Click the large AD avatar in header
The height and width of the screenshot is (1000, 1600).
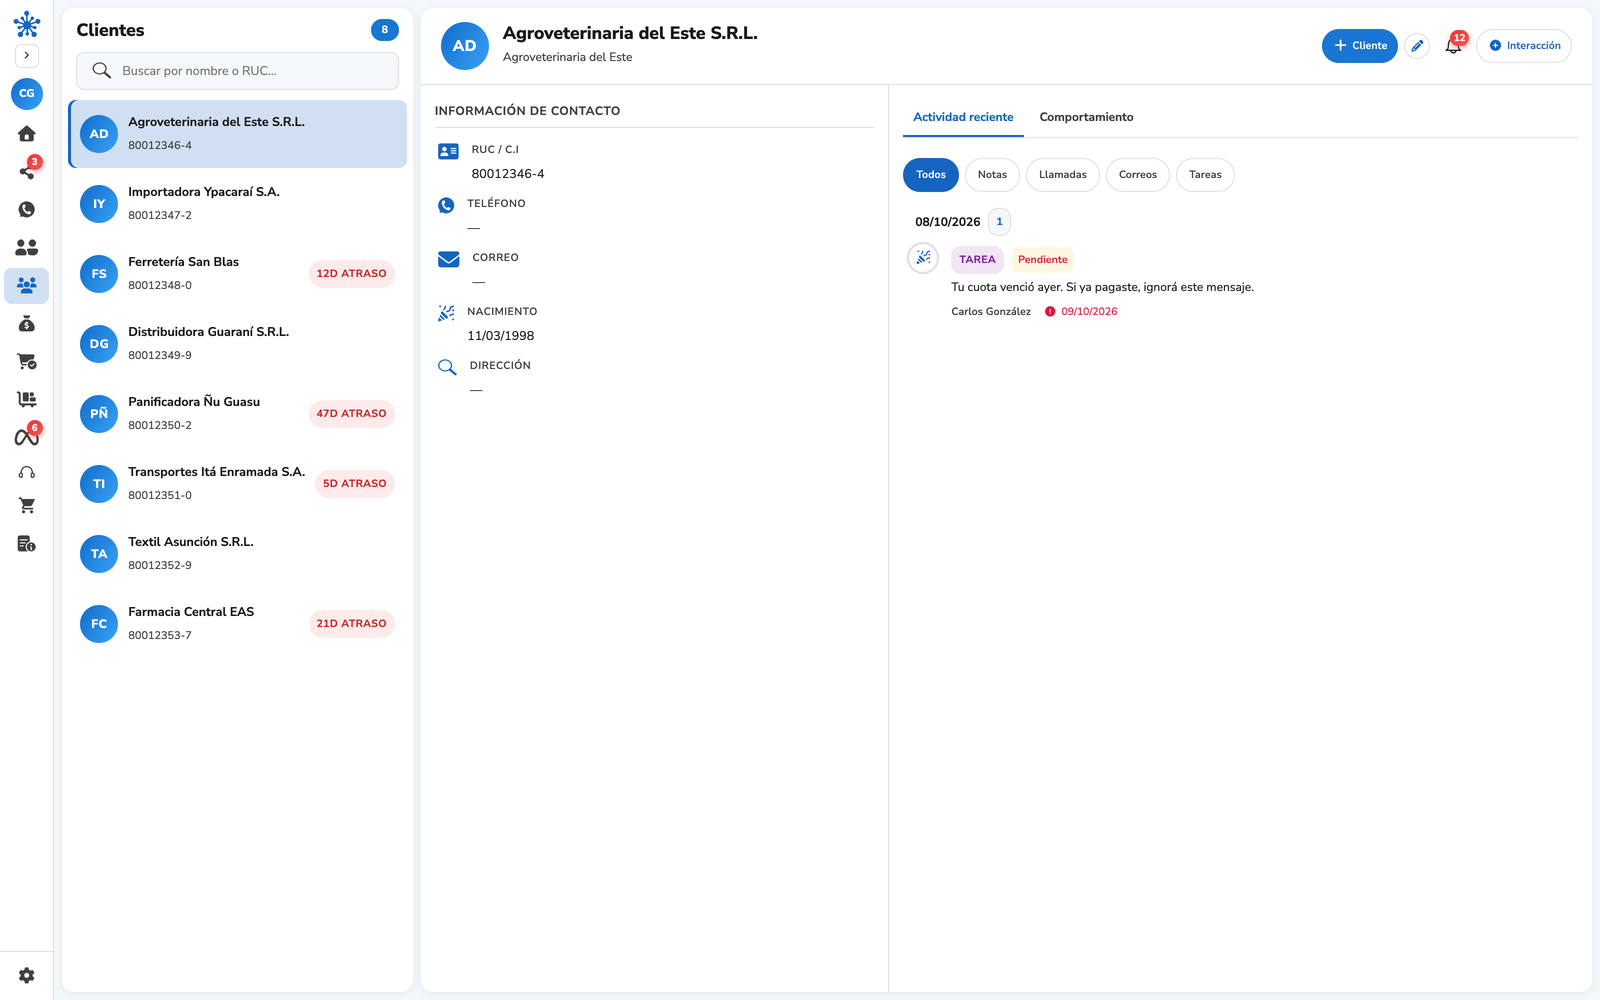465,46
